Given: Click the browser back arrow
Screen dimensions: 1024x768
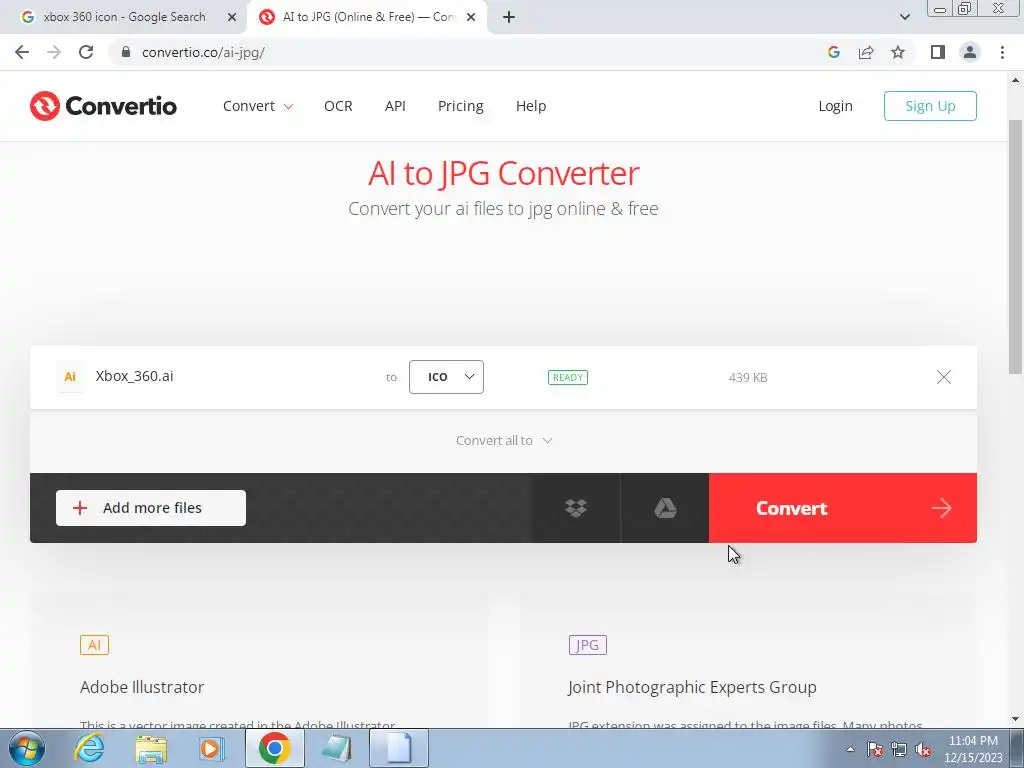Looking at the screenshot, I should [x=22, y=52].
